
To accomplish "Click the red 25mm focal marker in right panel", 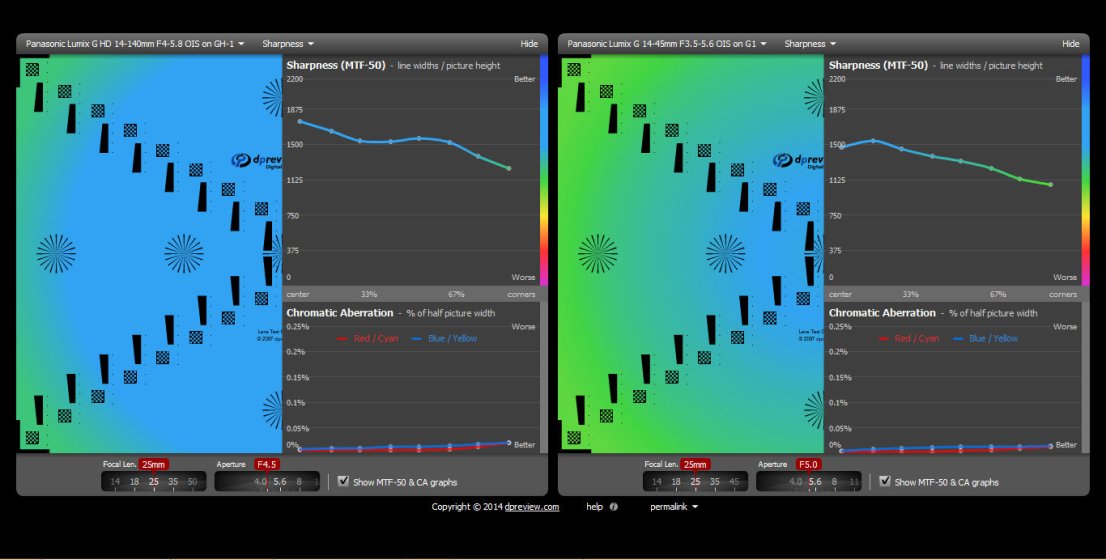I will pyautogui.click(x=695, y=464).
